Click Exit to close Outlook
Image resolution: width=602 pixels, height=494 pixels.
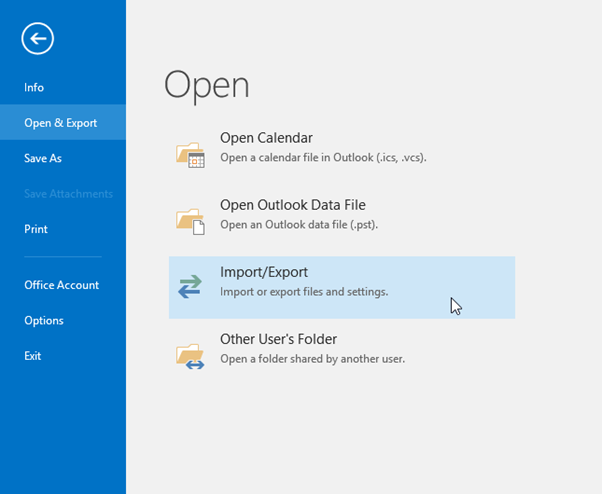[x=33, y=356]
